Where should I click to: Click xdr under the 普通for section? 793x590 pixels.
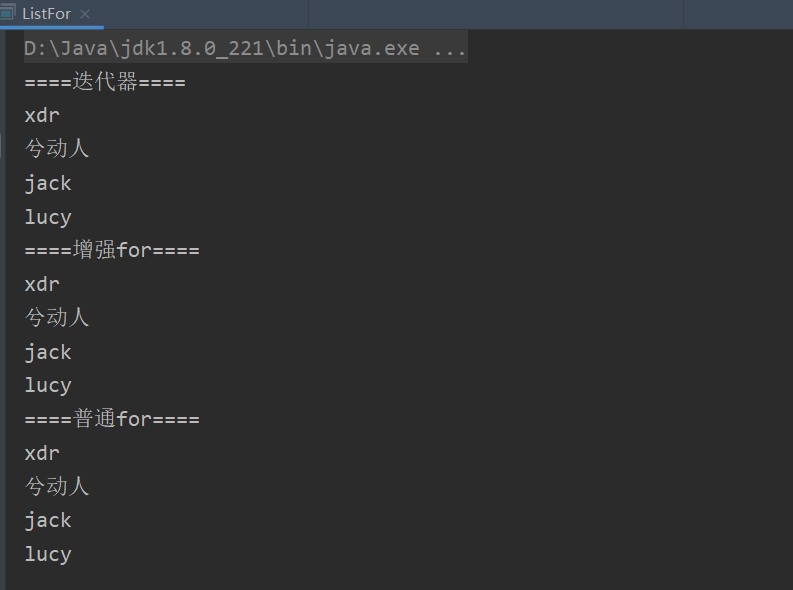tap(42, 453)
